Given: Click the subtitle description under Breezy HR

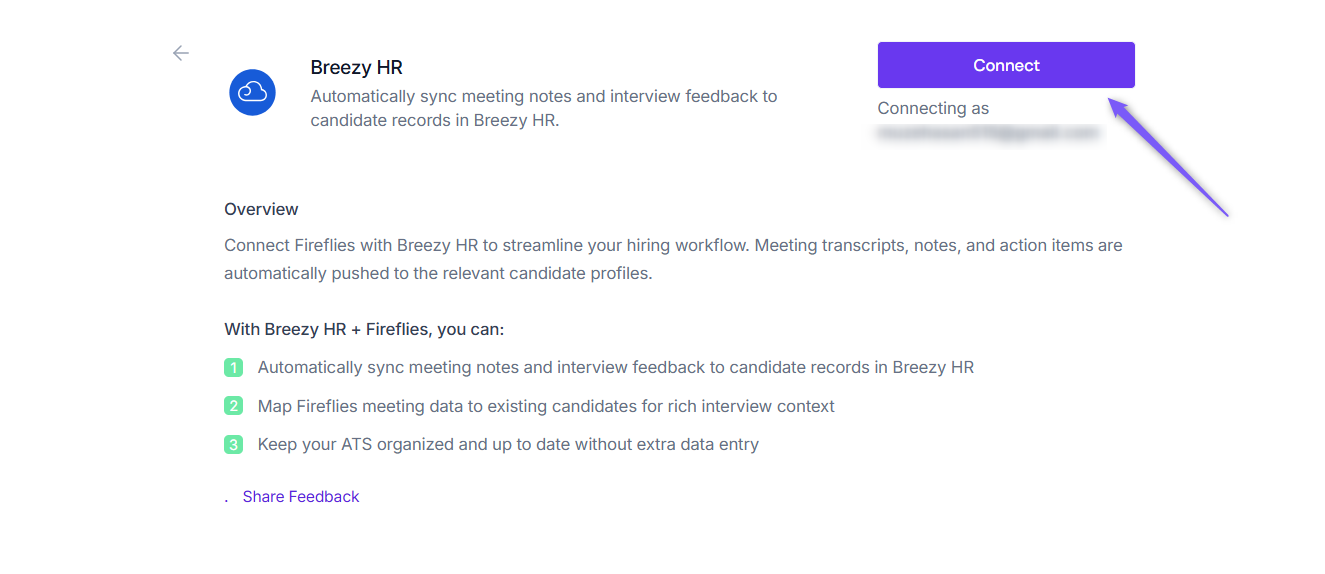Looking at the screenshot, I should click(544, 109).
